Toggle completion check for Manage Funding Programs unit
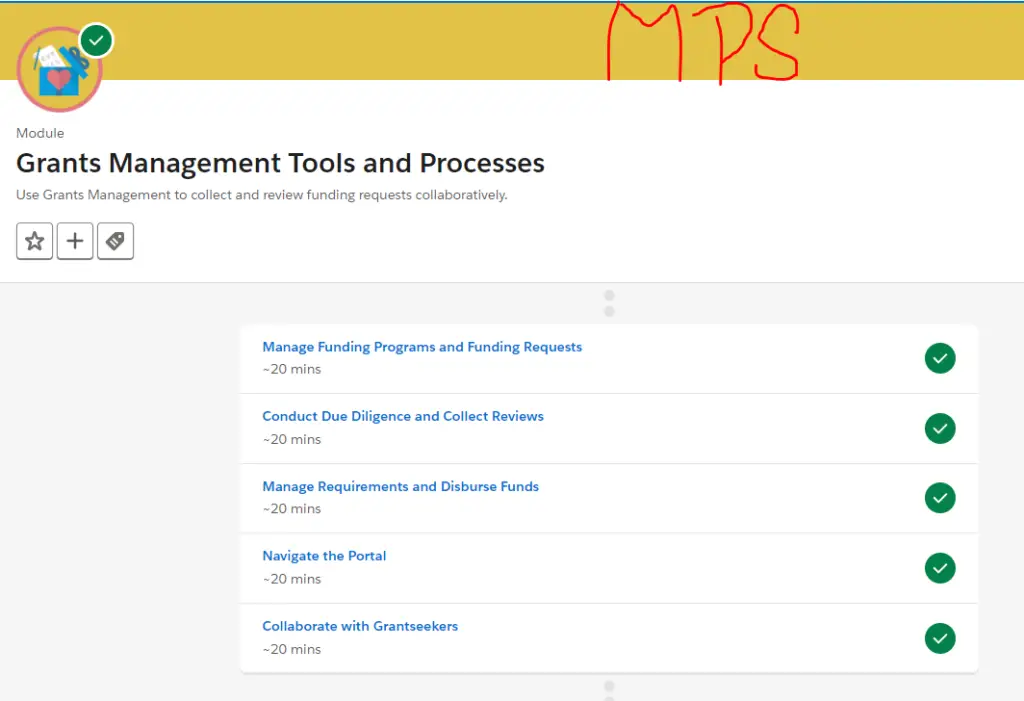The height and width of the screenshot is (701, 1024). [x=940, y=358]
